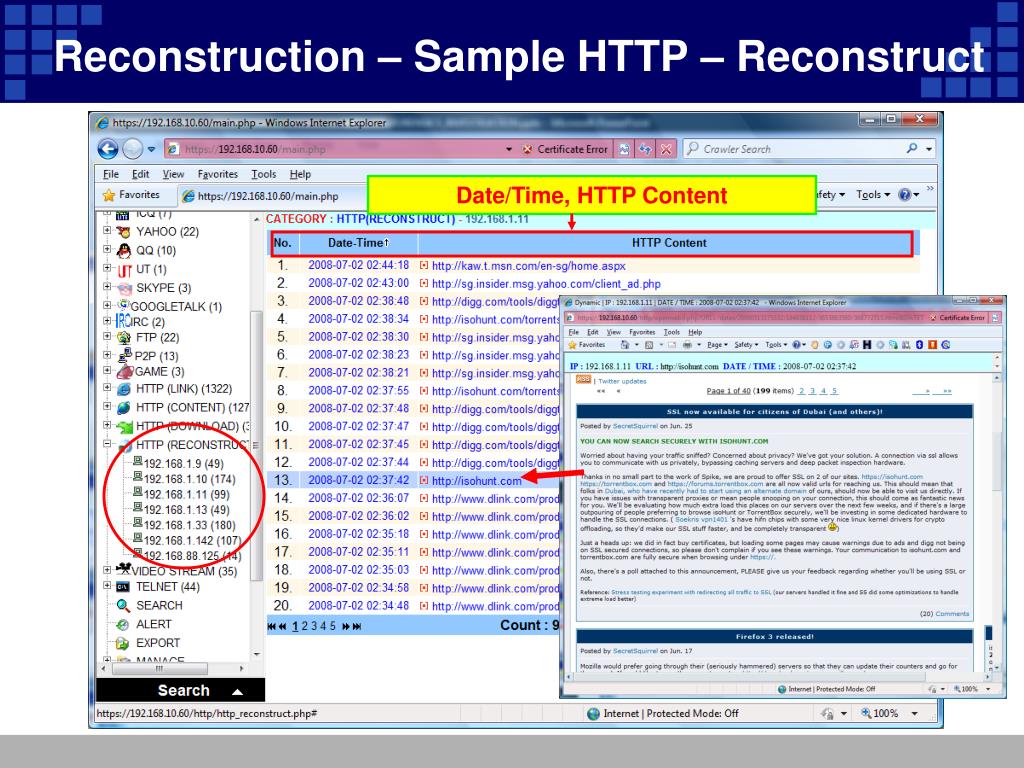Screen dimensions: 1024x768
Task: Click Stop icon in main address bar
Action: 665,150
